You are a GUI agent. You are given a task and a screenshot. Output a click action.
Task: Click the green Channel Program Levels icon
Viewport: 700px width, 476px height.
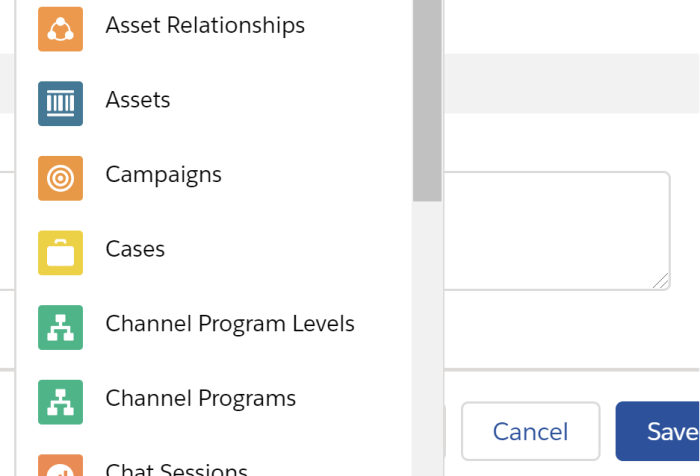pos(60,327)
